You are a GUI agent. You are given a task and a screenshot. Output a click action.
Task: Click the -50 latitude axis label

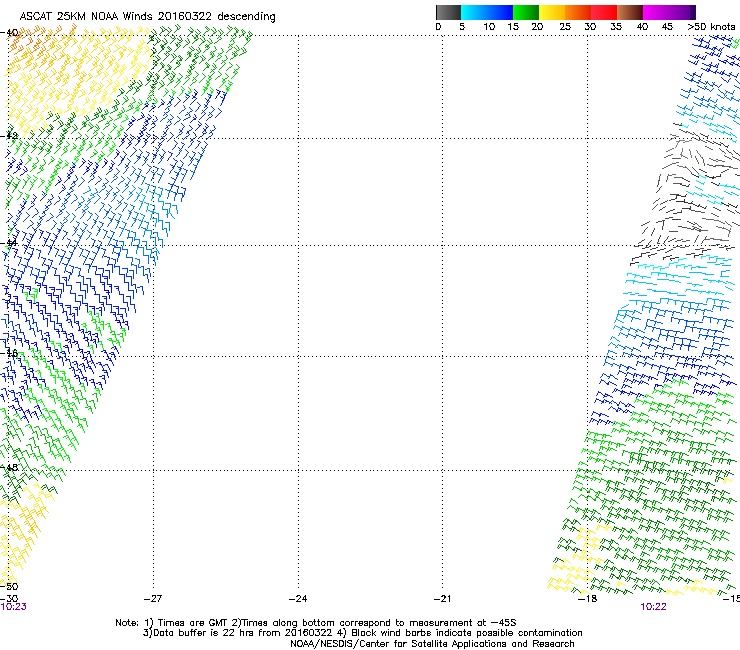click(9, 586)
